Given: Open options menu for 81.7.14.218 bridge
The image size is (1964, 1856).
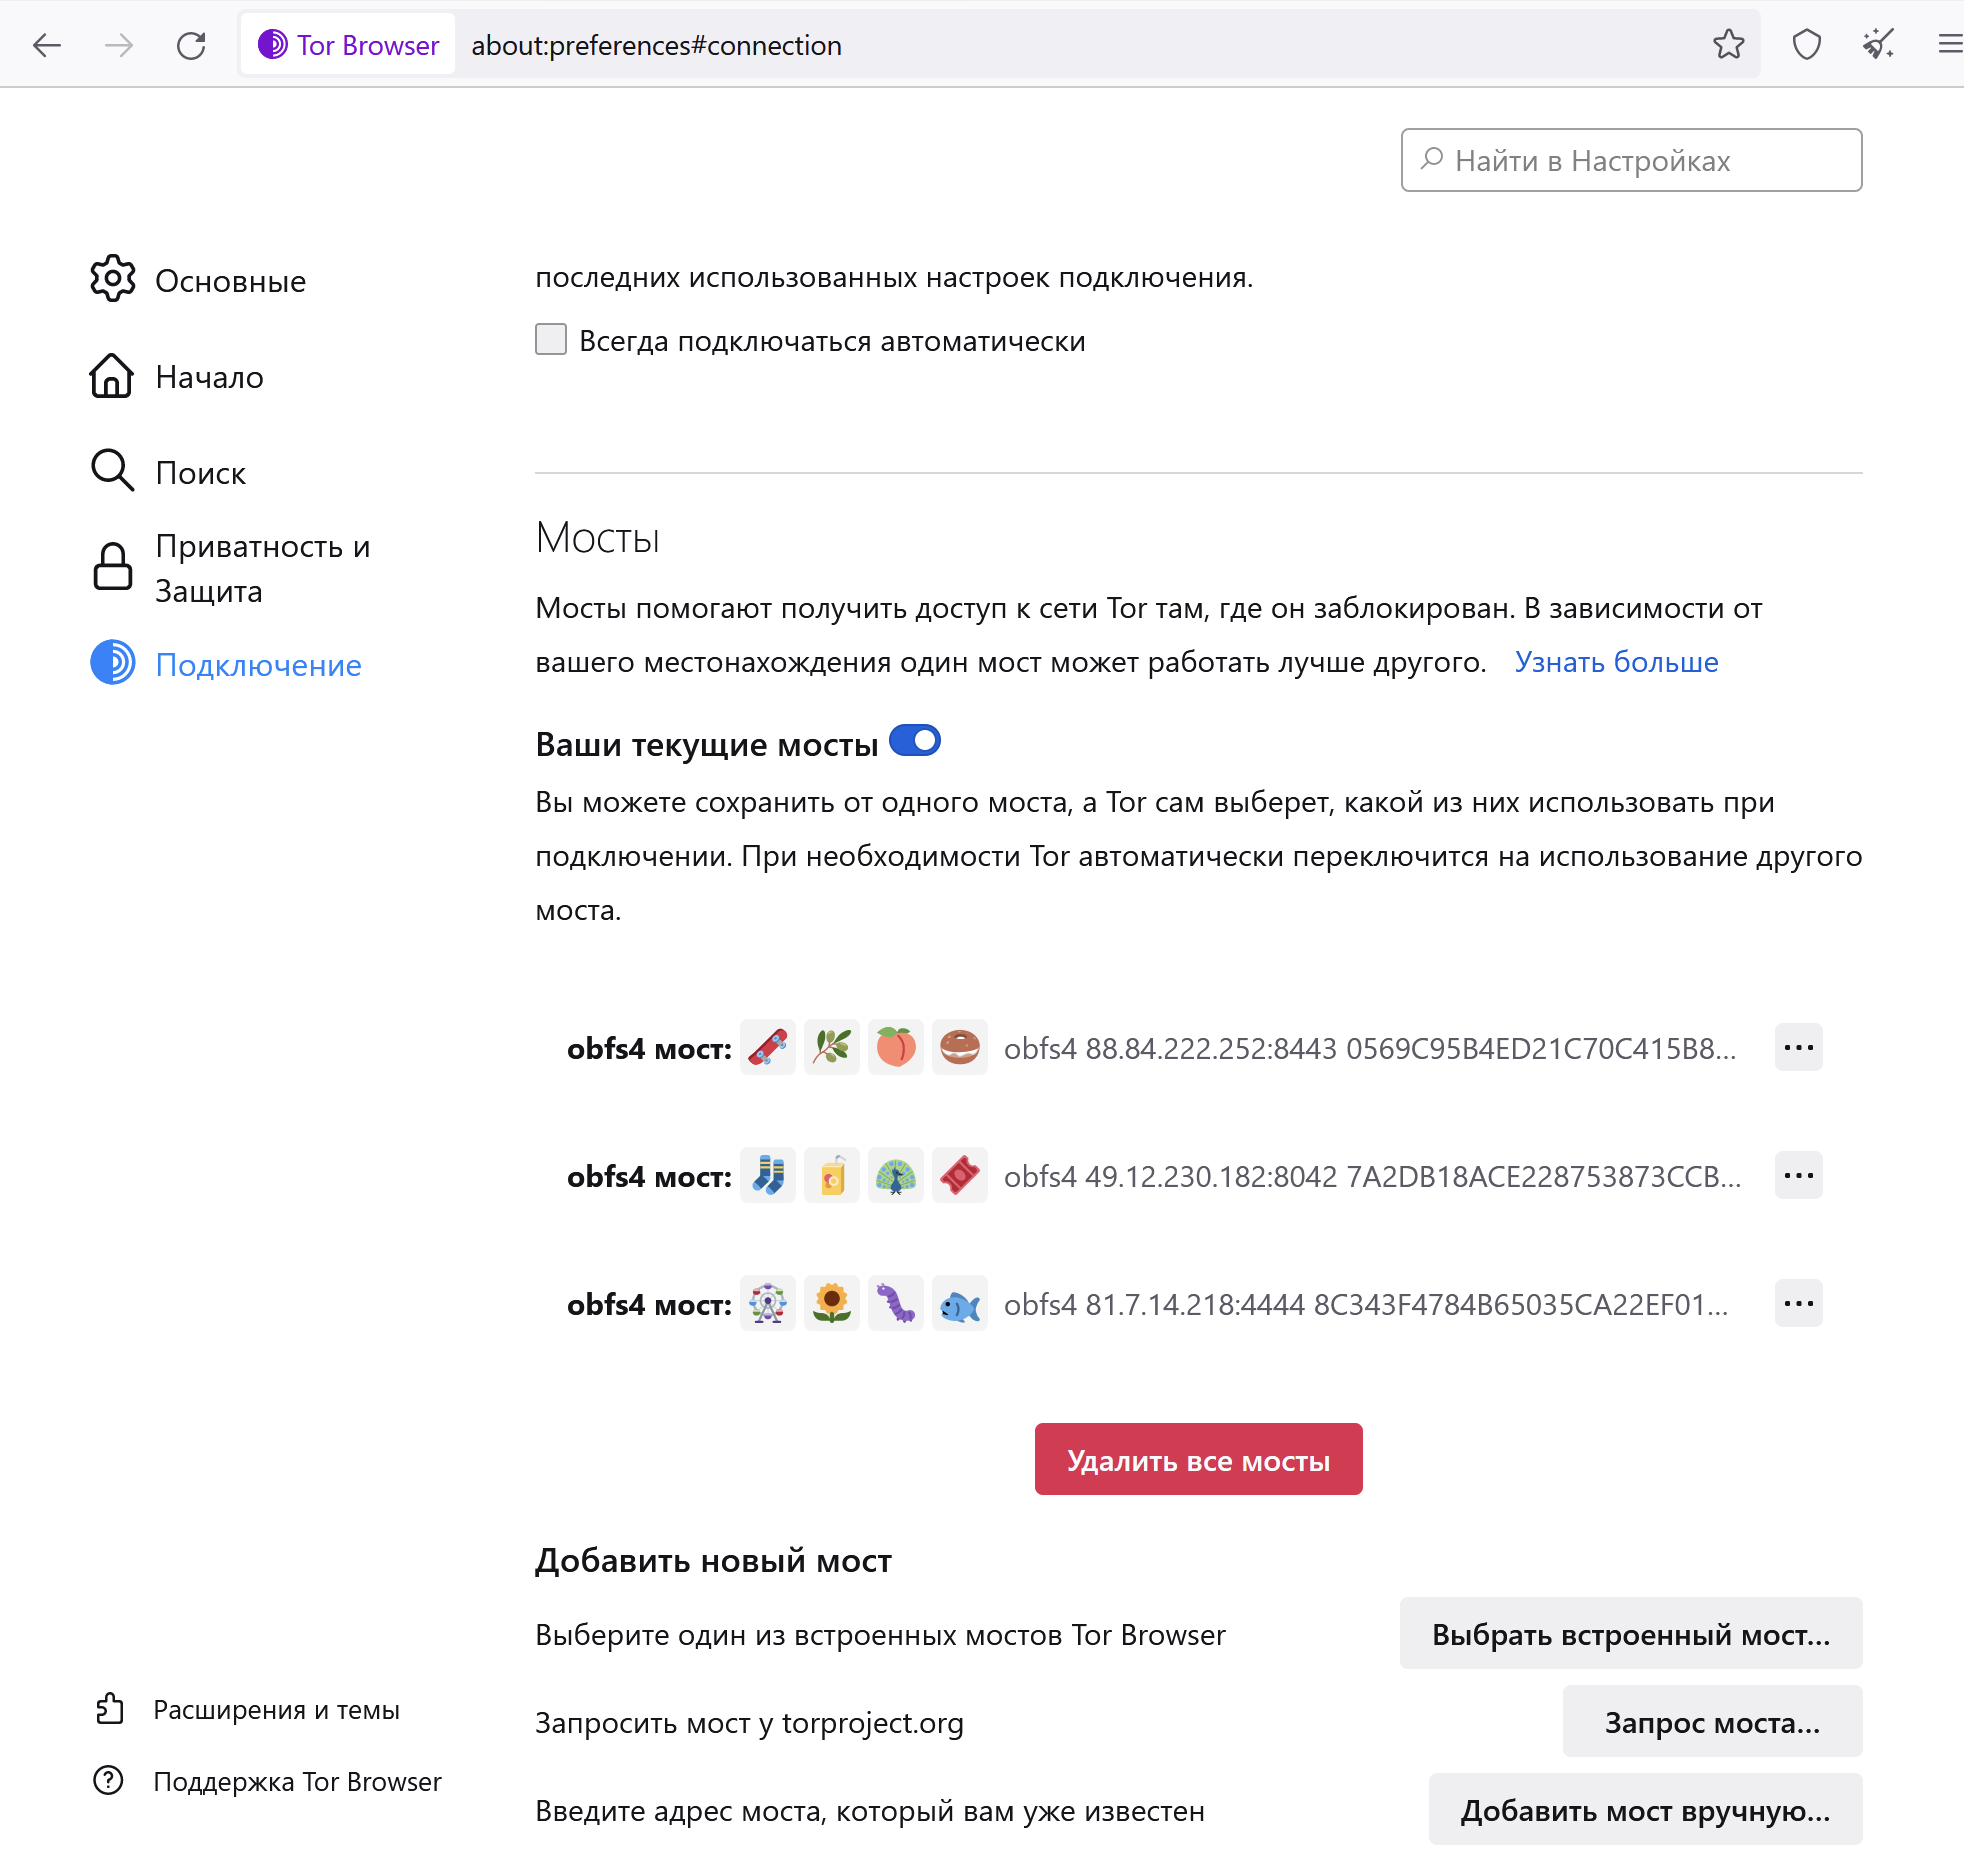Looking at the screenshot, I should [1798, 1303].
